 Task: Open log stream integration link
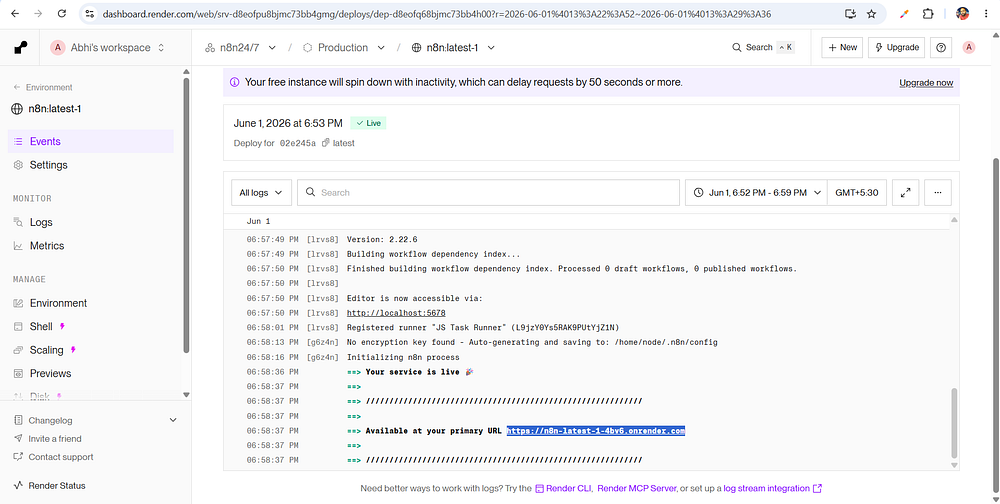[x=772, y=489]
